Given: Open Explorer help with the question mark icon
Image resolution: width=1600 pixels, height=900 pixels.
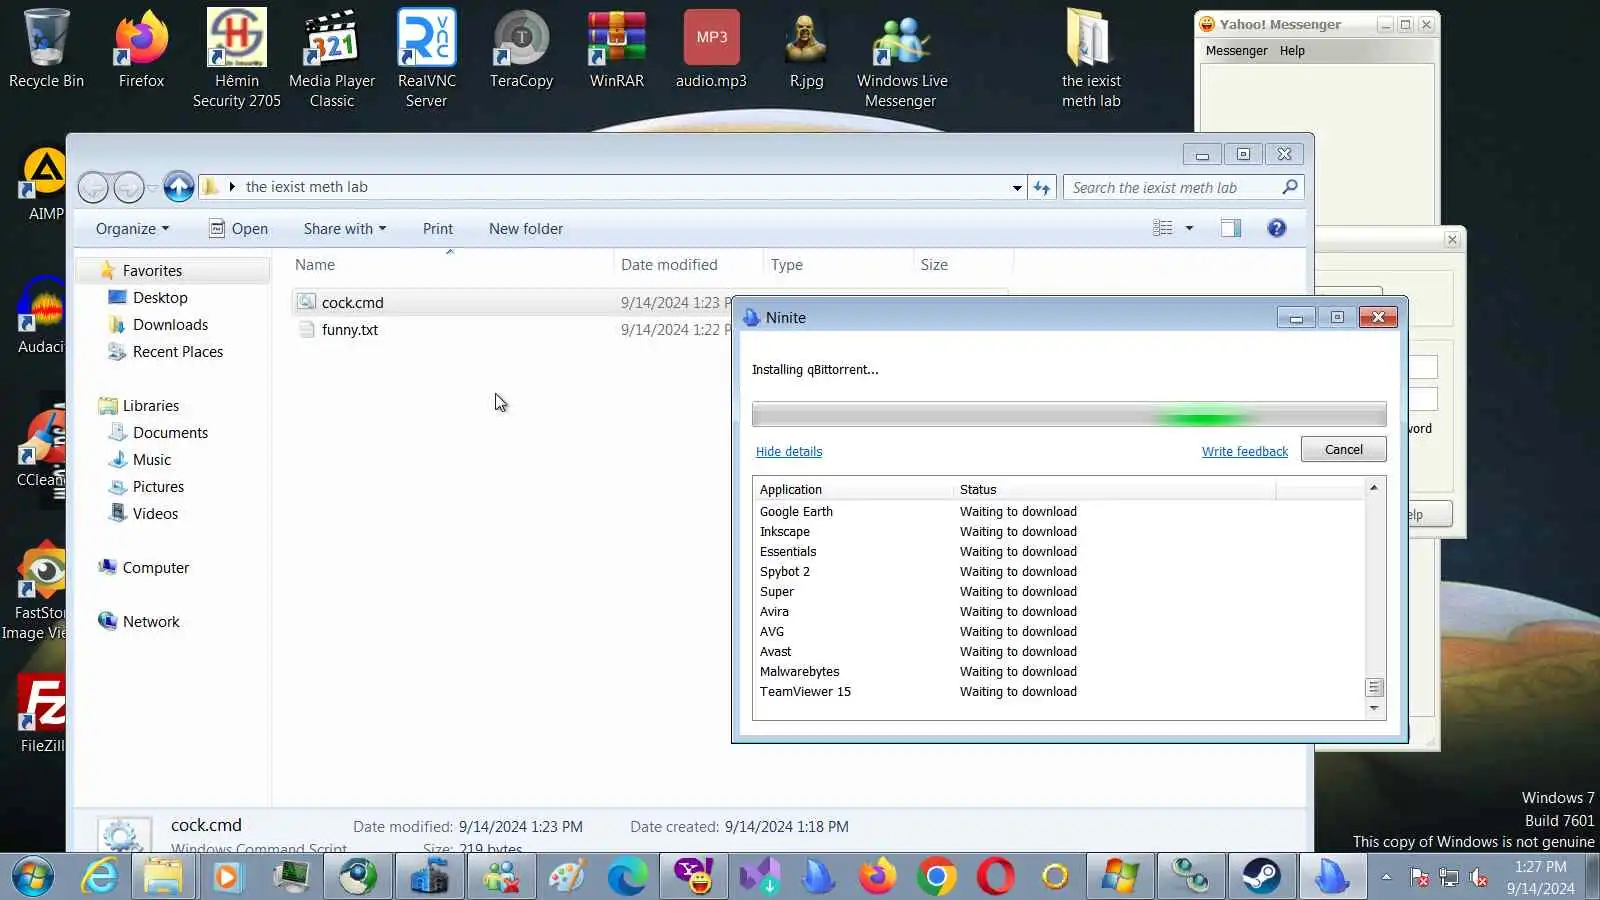Looking at the screenshot, I should (1276, 228).
